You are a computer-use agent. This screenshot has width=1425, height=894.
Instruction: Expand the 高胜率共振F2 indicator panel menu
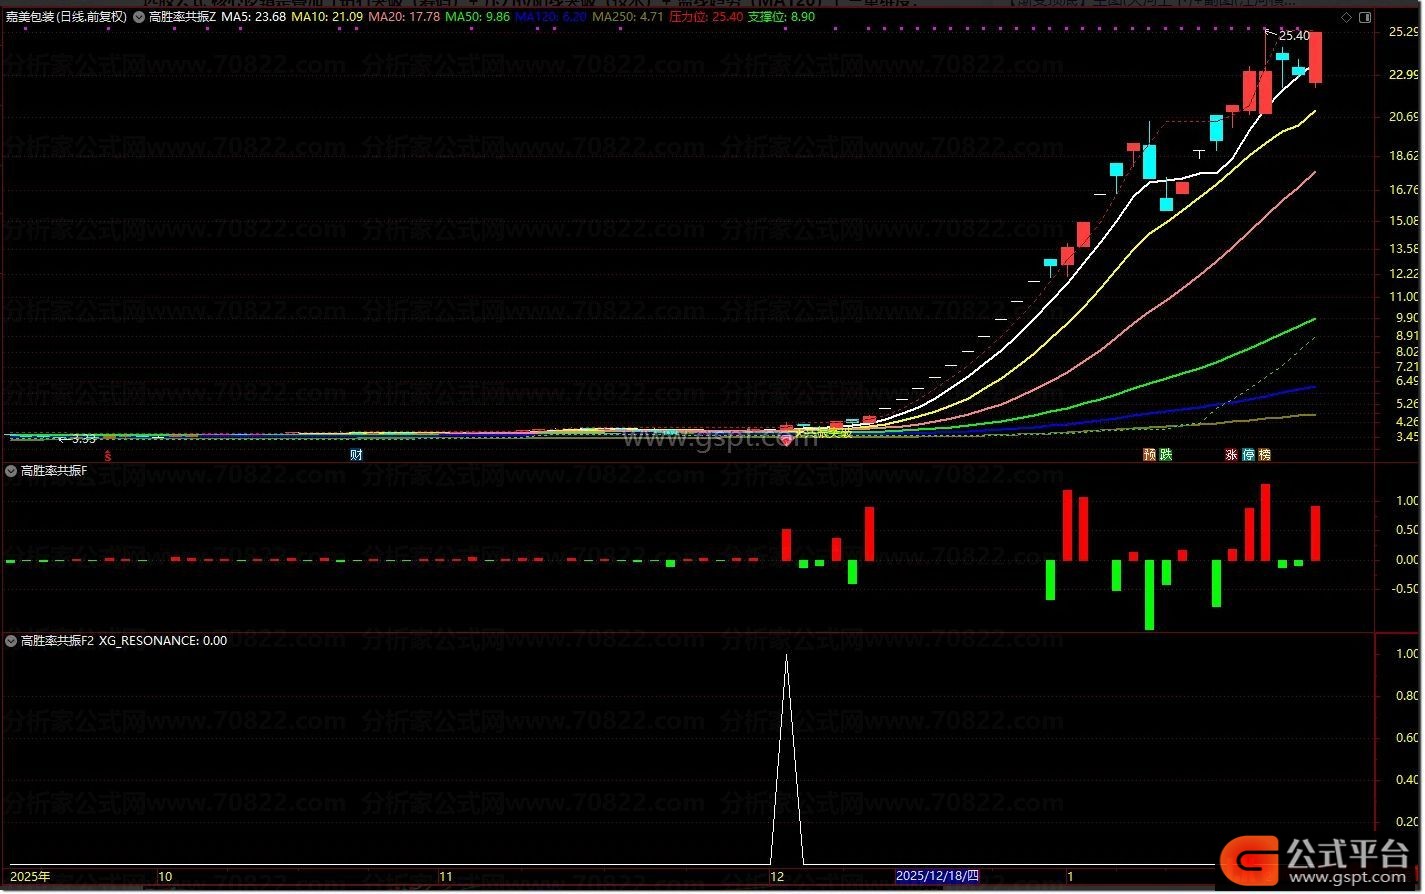pyautogui.click(x=12, y=641)
